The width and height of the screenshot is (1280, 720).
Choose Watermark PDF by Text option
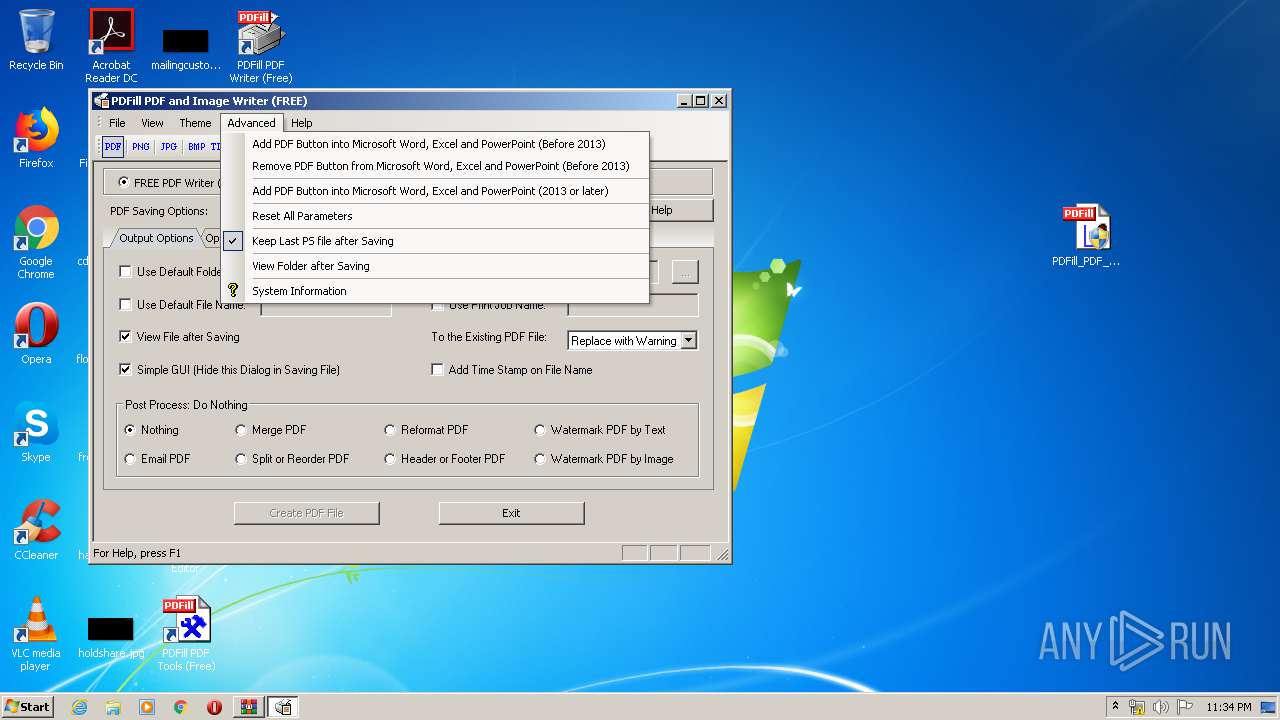(x=540, y=430)
